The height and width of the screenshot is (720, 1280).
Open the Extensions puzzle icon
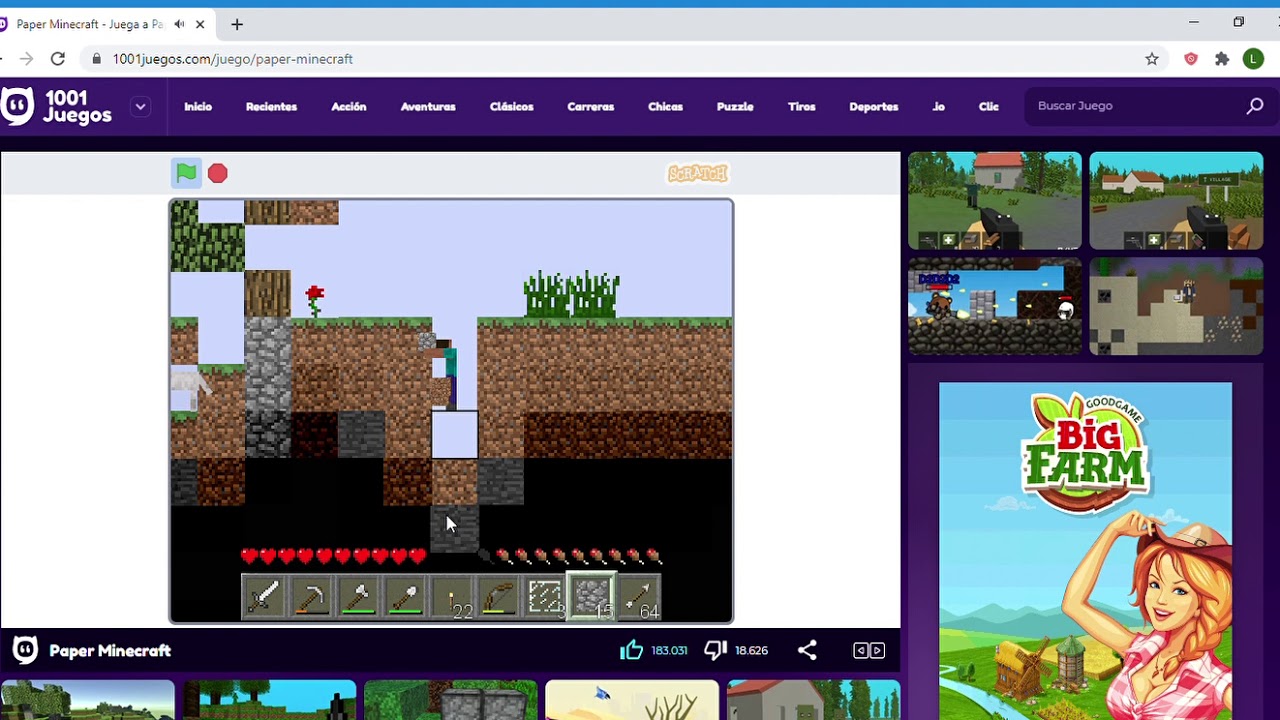tap(1222, 59)
